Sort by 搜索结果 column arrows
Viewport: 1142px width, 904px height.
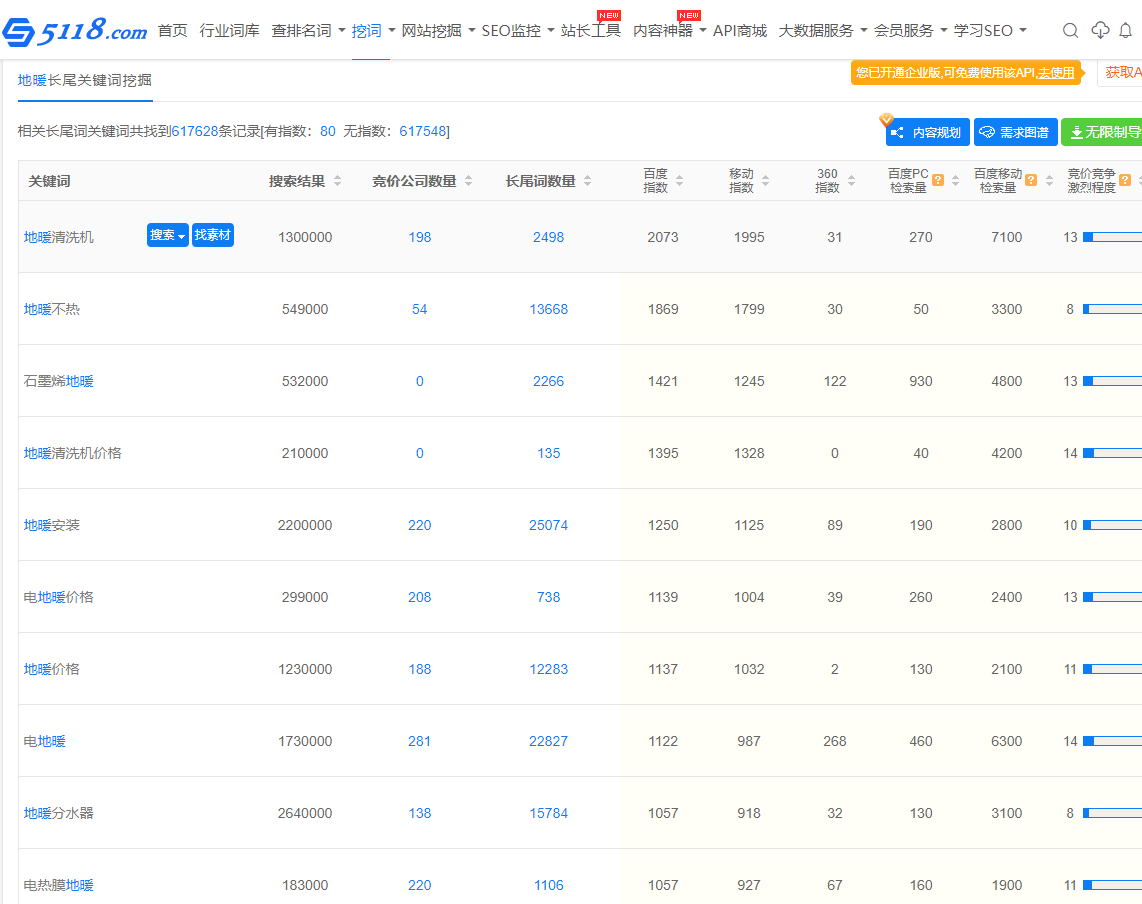(338, 181)
